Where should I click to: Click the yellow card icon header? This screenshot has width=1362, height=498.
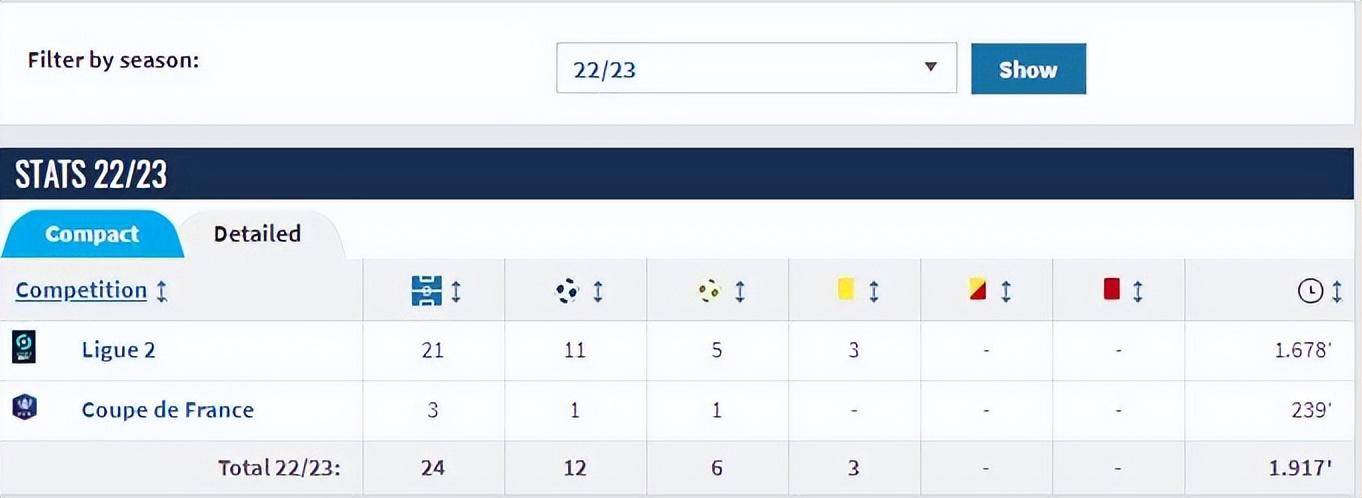(846, 290)
